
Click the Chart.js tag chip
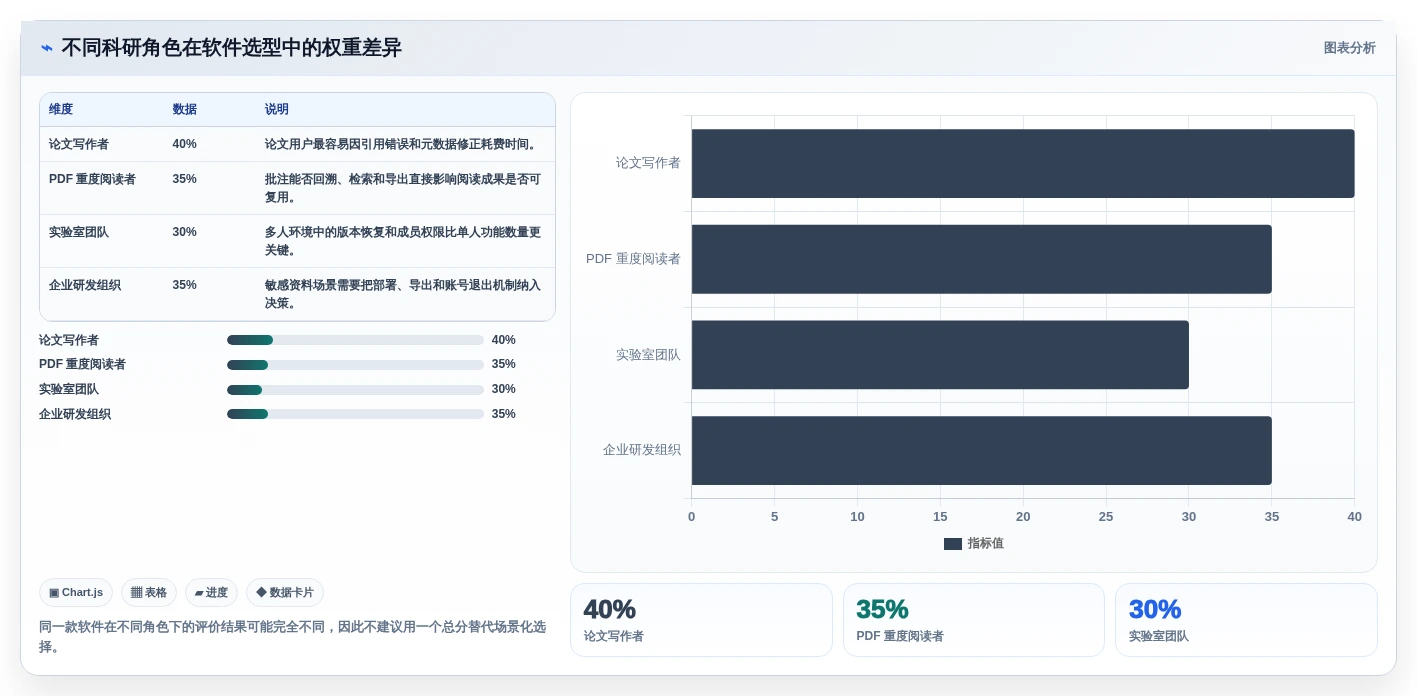(76, 592)
